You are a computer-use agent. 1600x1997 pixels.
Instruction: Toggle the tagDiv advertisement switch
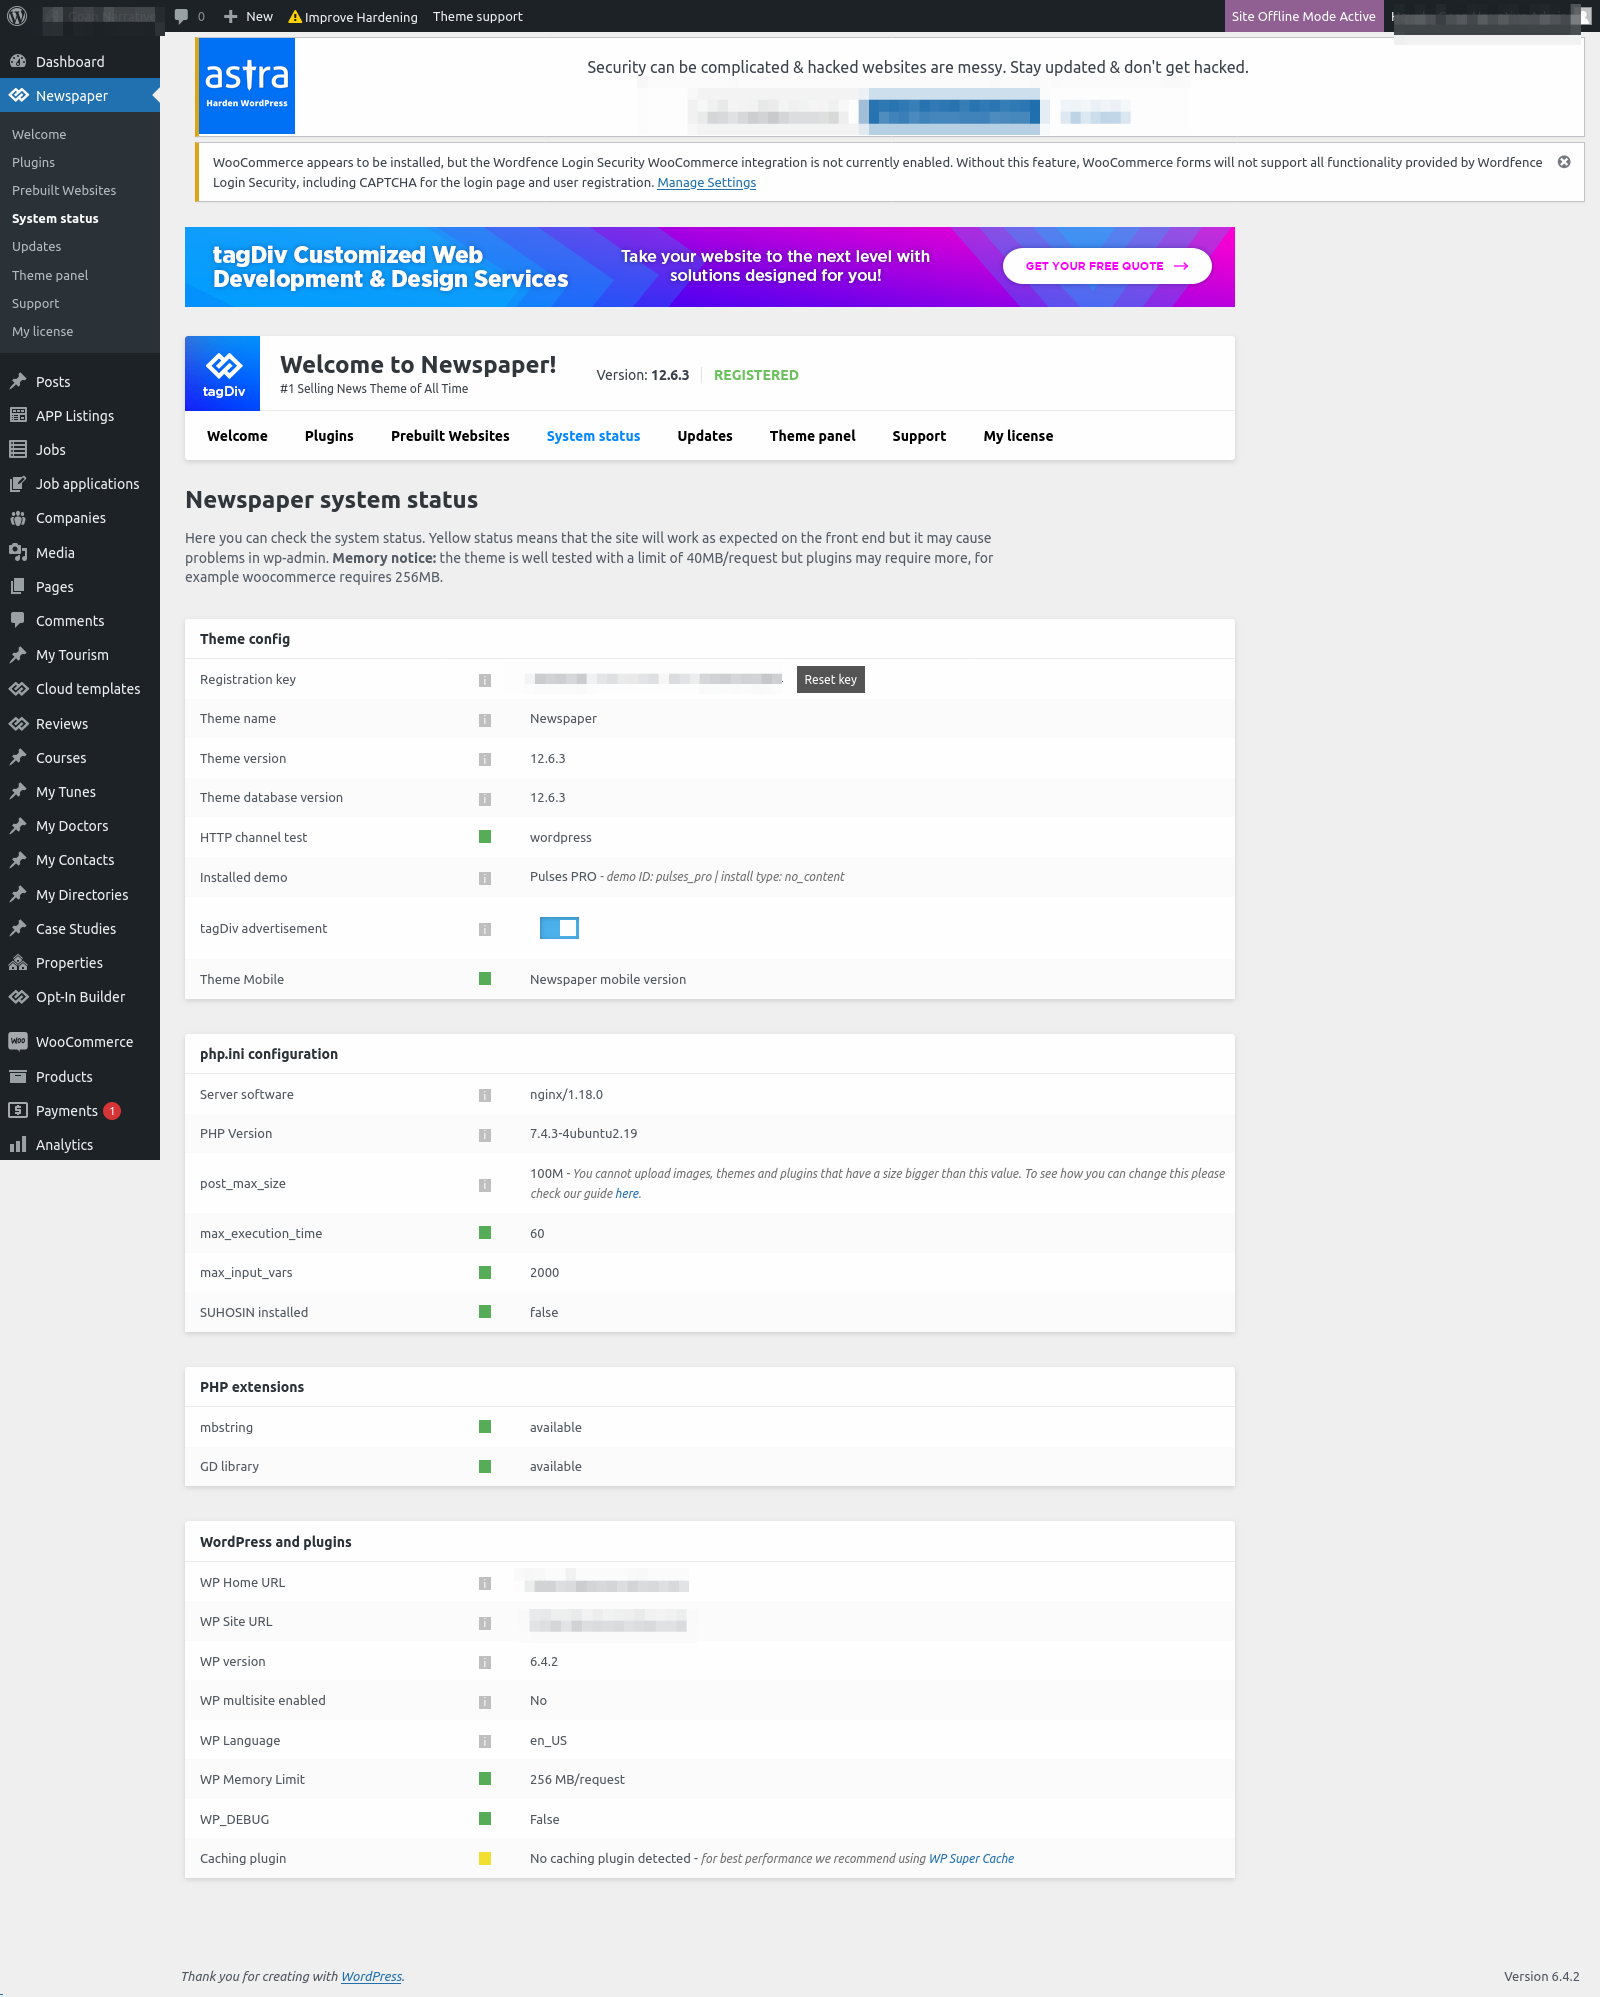pos(559,928)
